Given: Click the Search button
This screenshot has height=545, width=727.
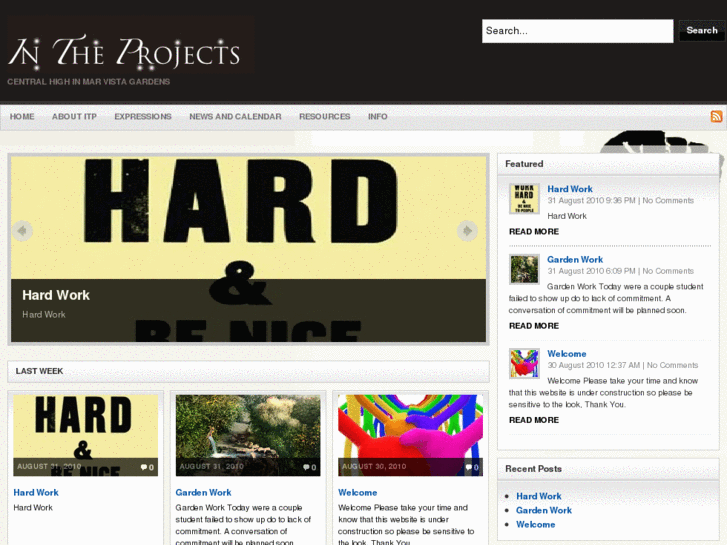Looking at the screenshot, I should tap(702, 31).
